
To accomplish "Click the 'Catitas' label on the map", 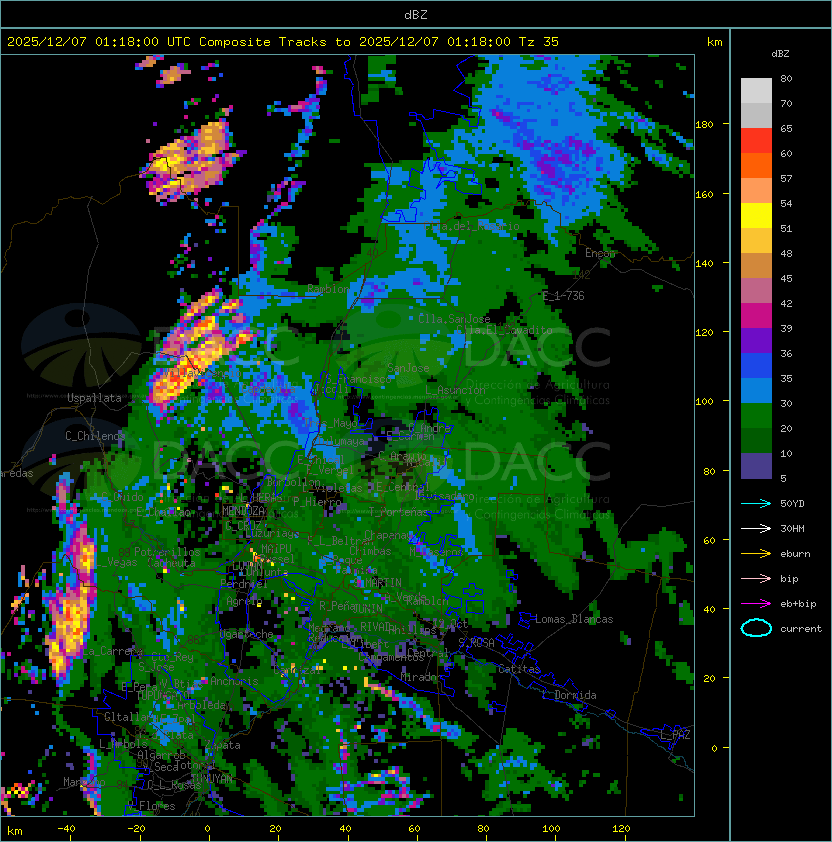I will point(519,669).
